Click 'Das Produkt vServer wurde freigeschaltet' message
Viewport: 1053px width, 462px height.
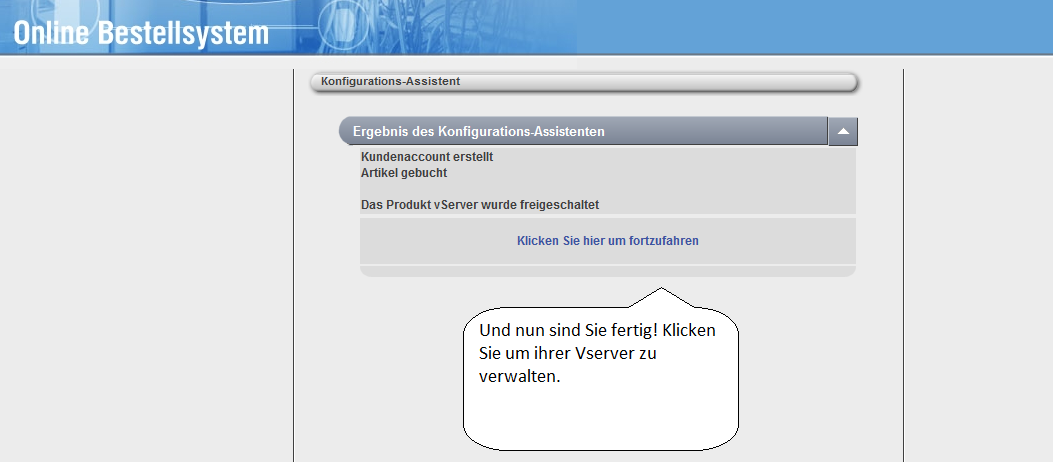pos(479,205)
